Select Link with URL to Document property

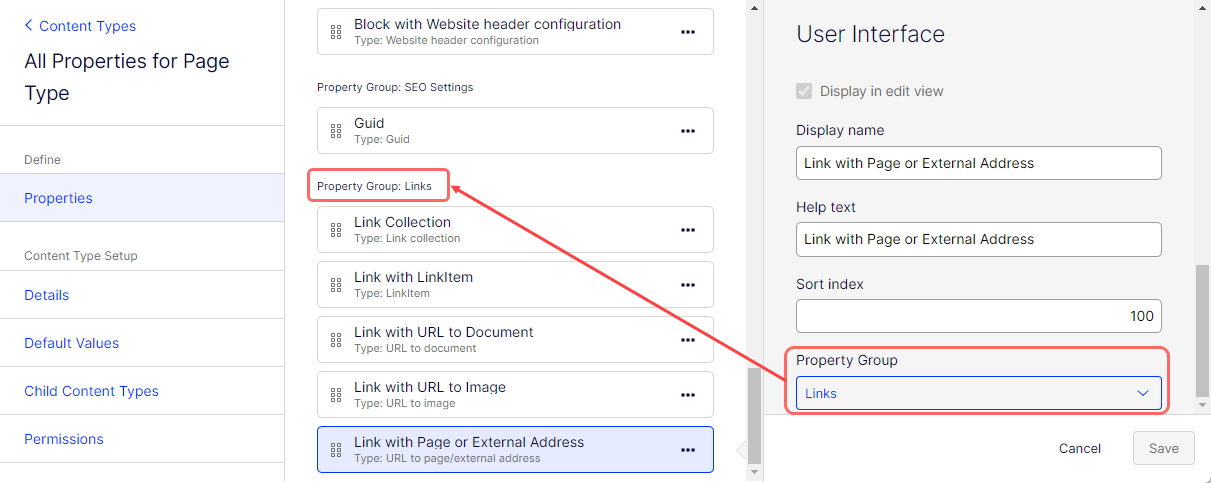click(515, 339)
